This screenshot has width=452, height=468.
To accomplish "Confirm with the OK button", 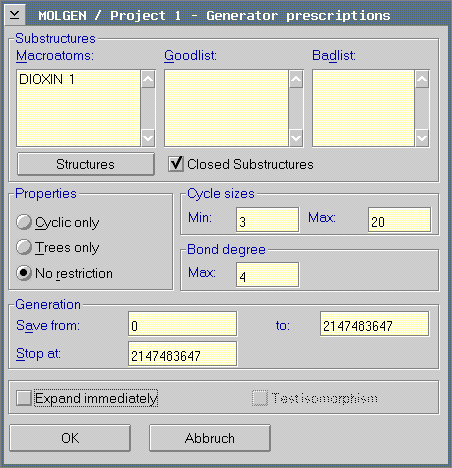I will tap(70, 438).
